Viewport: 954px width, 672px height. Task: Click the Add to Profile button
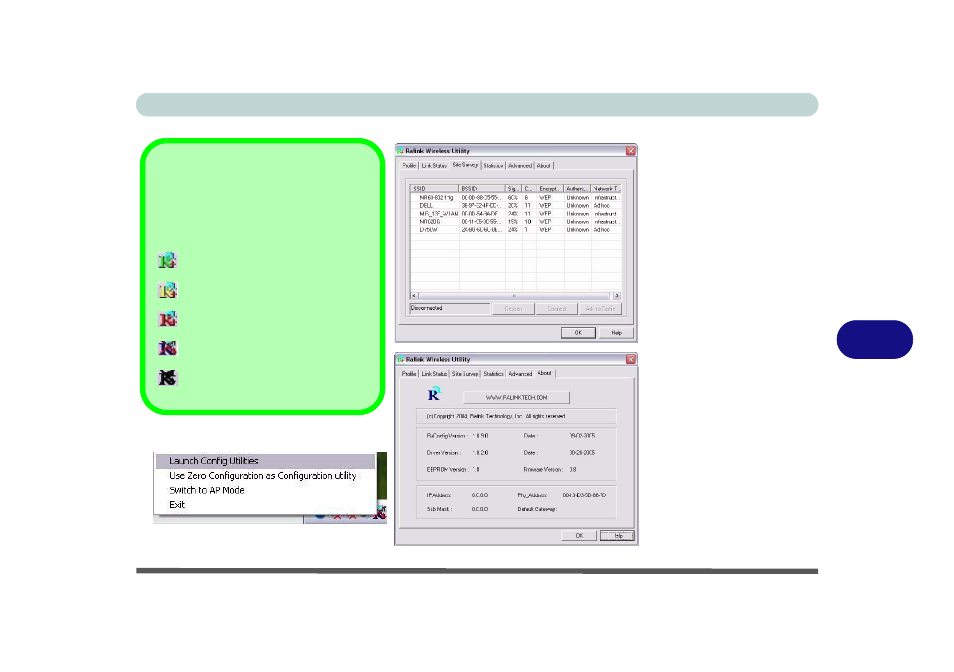pos(601,309)
